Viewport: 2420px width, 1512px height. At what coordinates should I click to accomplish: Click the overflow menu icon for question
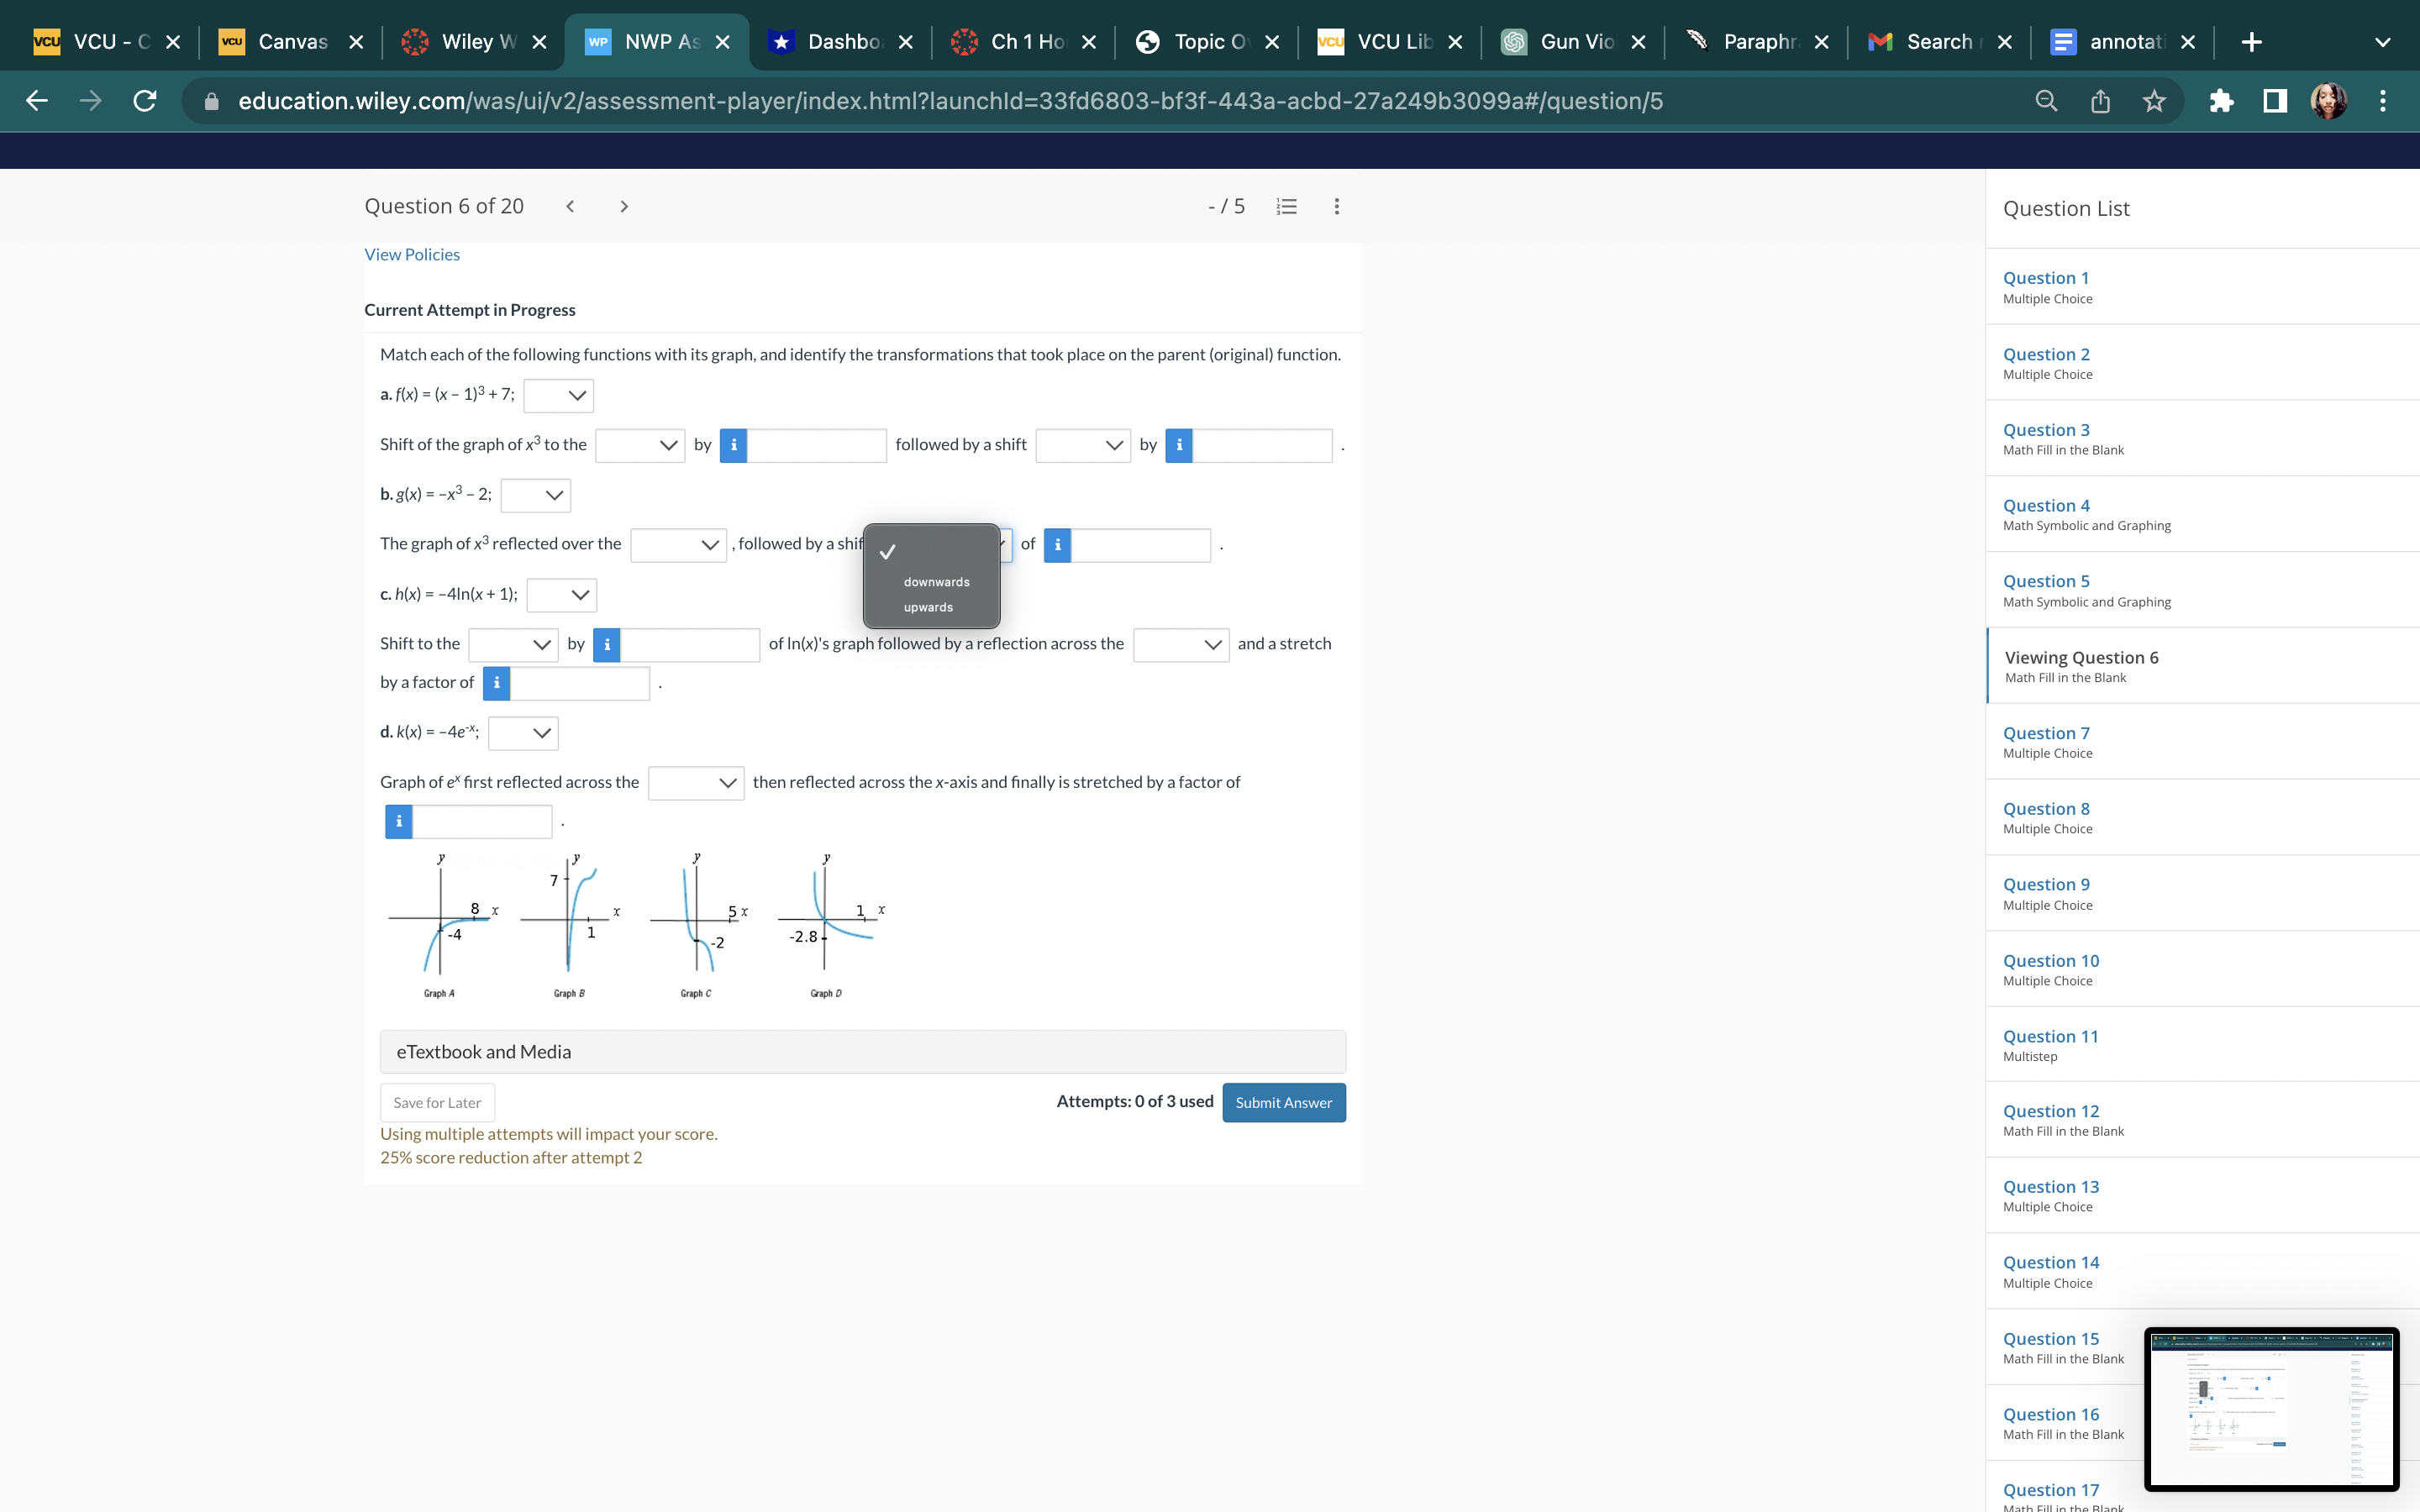[x=1334, y=206]
